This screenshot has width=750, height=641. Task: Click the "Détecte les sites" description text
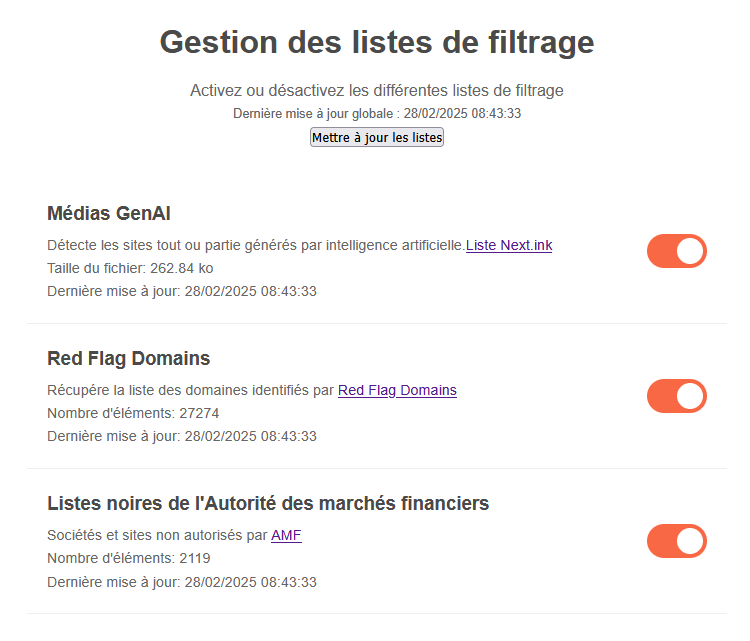point(256,245)
